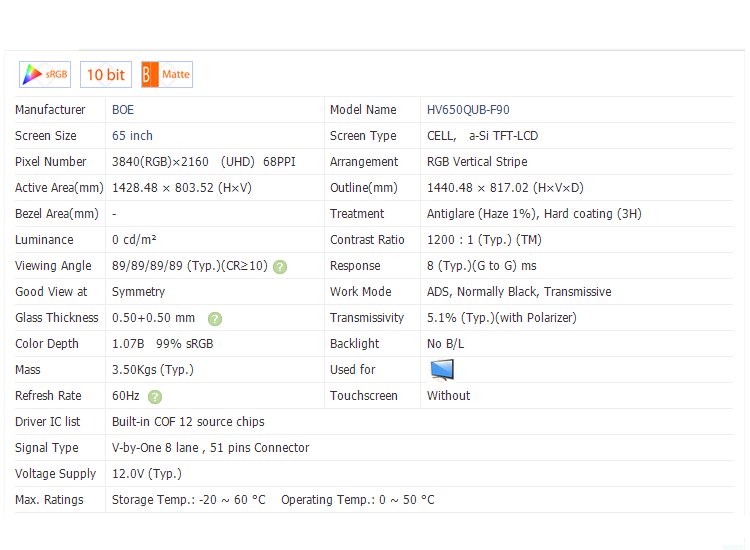Click the ADS, Normally Black work mode value

[x=518, y=292]
